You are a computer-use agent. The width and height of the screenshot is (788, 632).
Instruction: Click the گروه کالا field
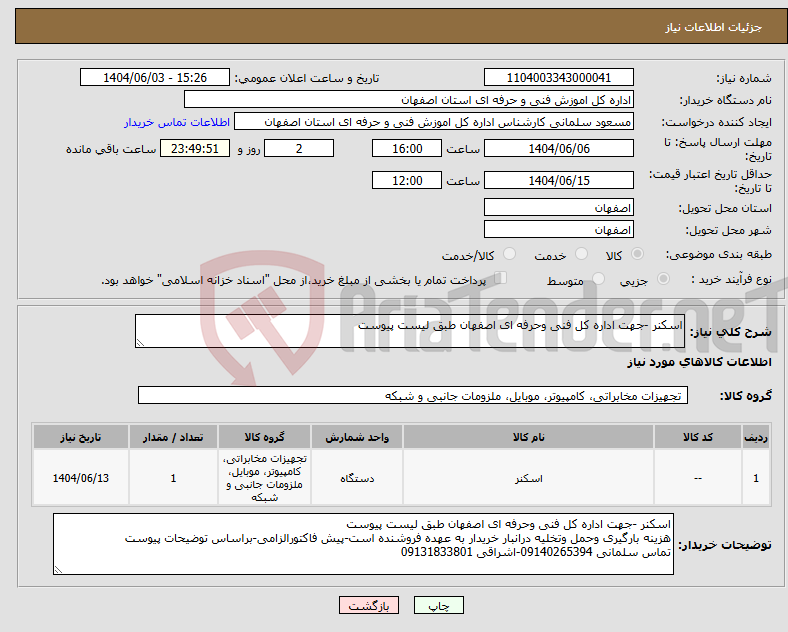pyautogui.click(x=413, y=395)
